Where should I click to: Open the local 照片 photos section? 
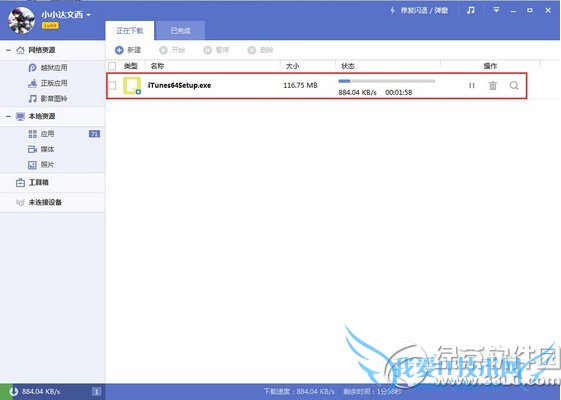coord(41,165)
